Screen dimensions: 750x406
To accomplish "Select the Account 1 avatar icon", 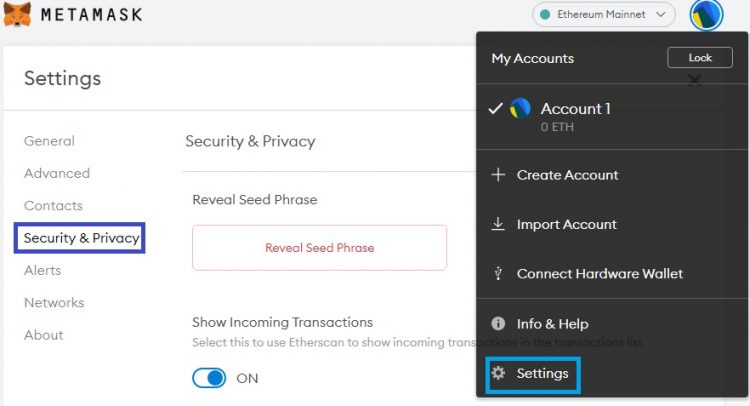I will coord(520,108).
